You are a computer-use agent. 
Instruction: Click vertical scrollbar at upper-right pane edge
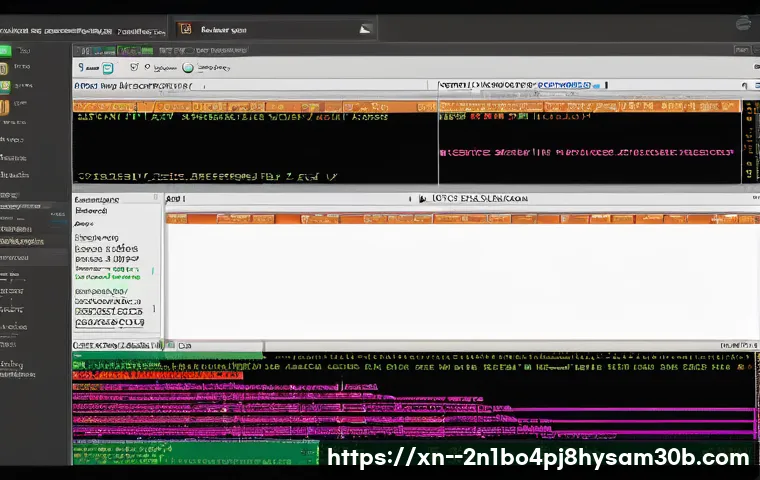tap(748, 140)
